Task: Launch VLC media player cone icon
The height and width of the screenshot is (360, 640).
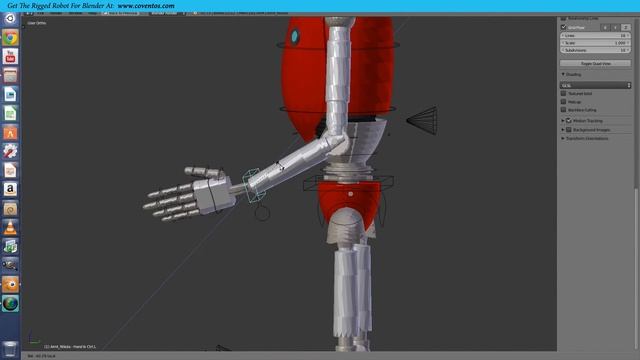Action: point(10,227)
